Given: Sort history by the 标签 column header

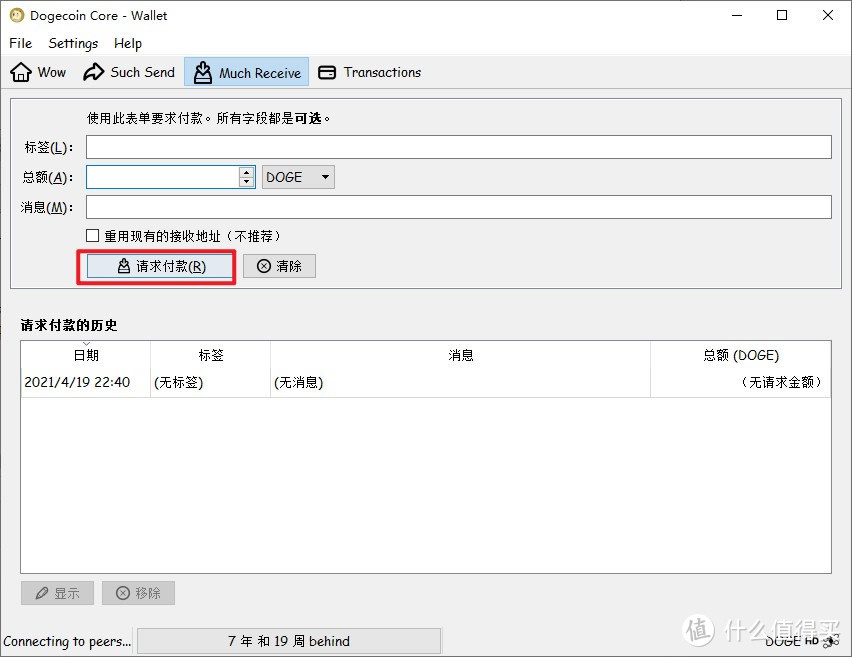Looking at the screenshot, I should (211, 355).
